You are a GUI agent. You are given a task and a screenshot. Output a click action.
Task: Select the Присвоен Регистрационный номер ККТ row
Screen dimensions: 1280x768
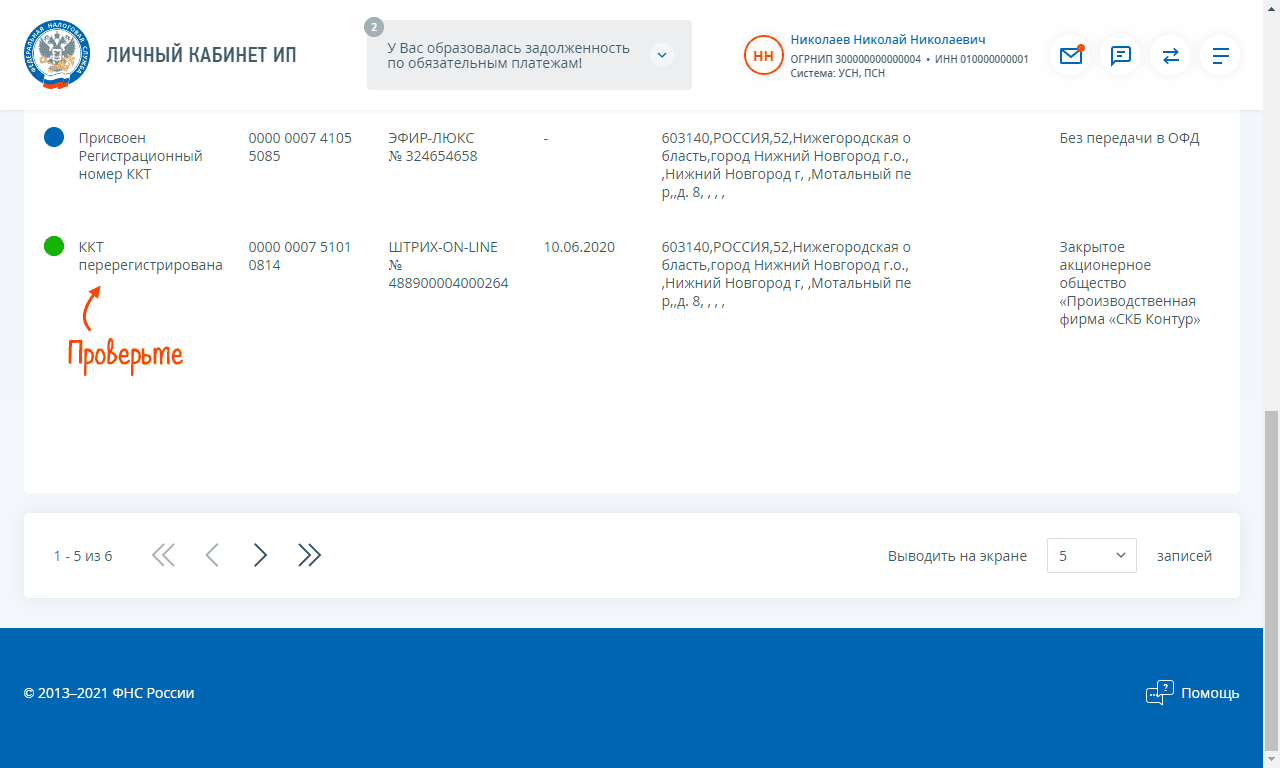tap(140, 156)
